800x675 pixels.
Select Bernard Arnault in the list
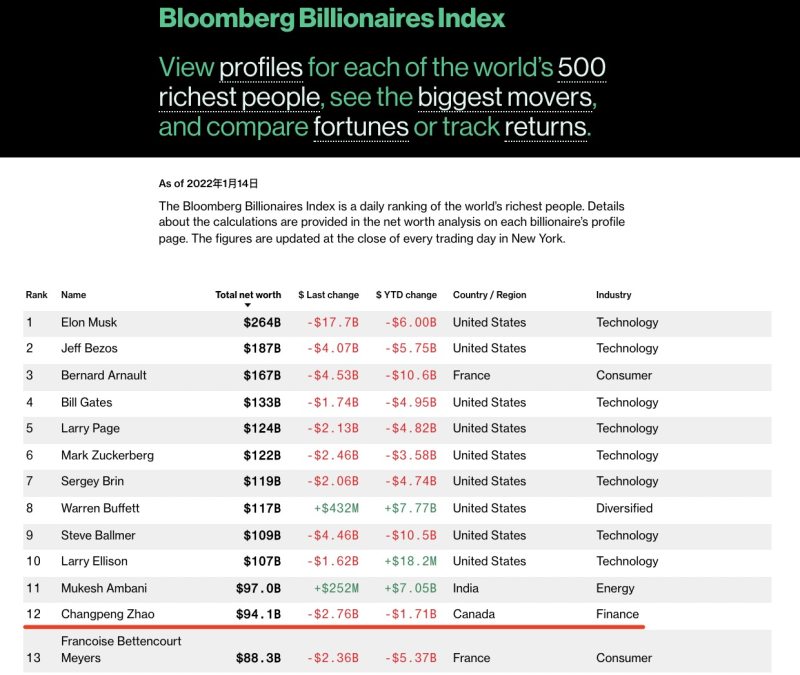pyautogui.click(x=104, y=375)
